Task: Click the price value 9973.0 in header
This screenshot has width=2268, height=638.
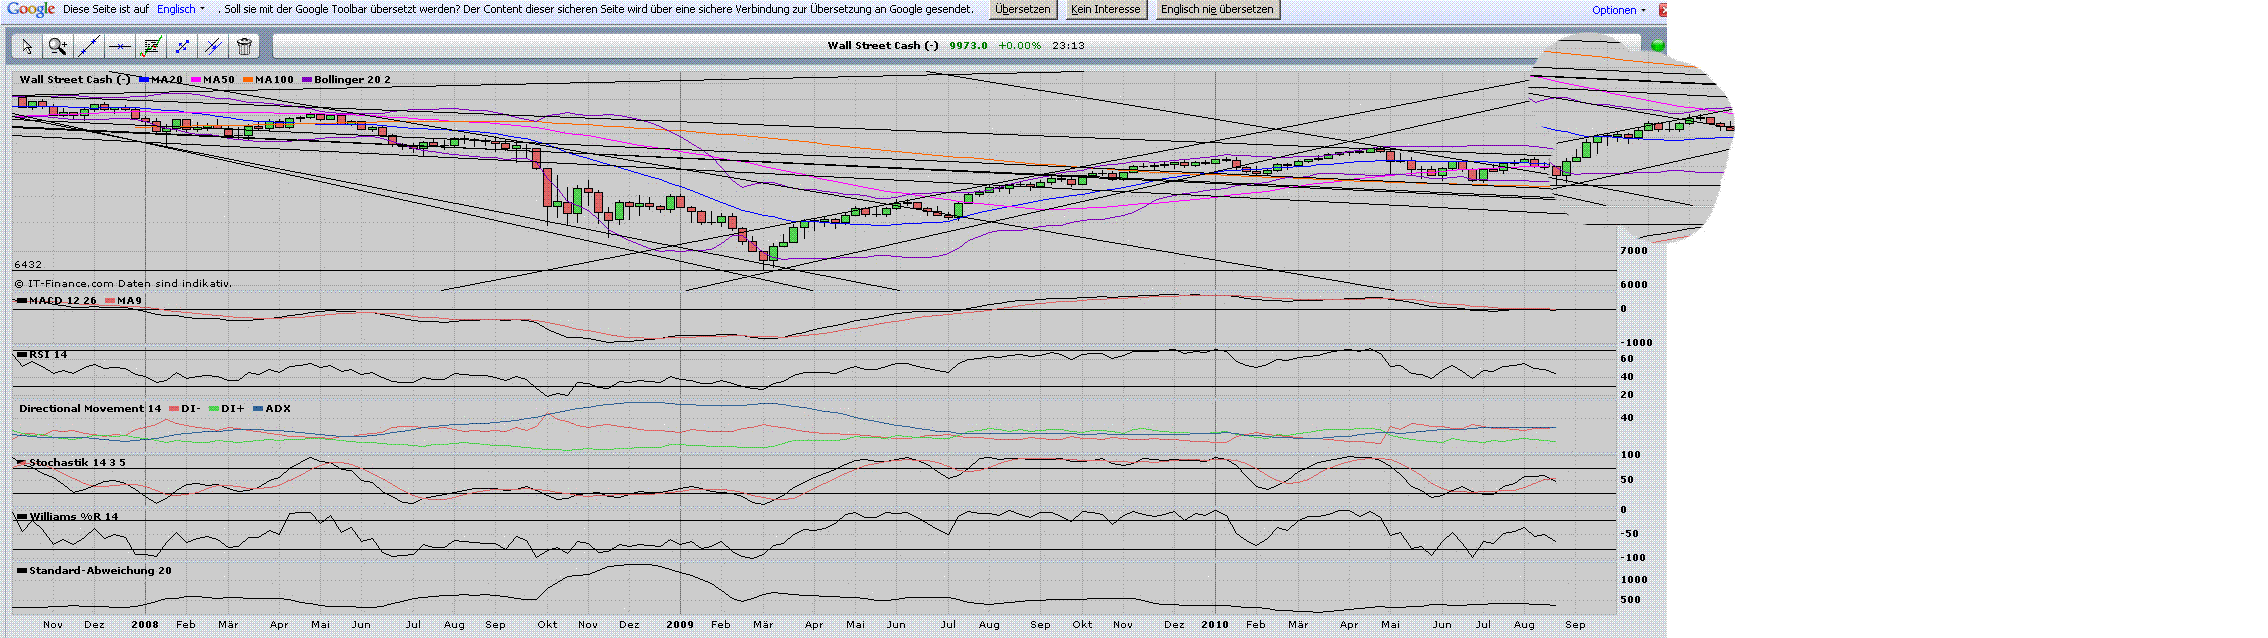Action: (x=968, y=46)
